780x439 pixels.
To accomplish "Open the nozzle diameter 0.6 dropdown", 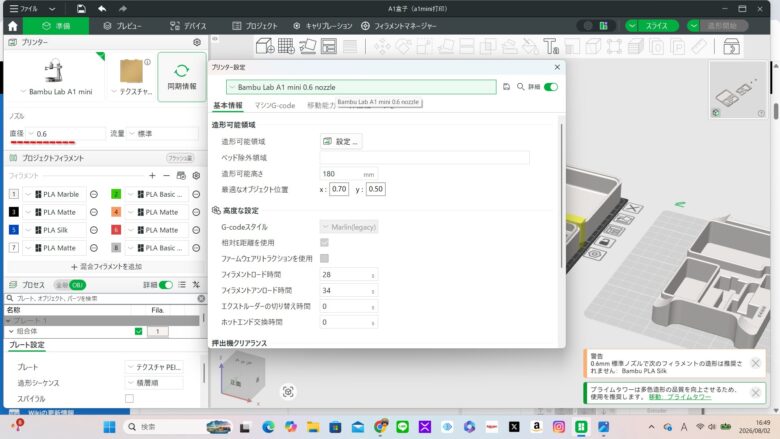I will tap(66, 134).
